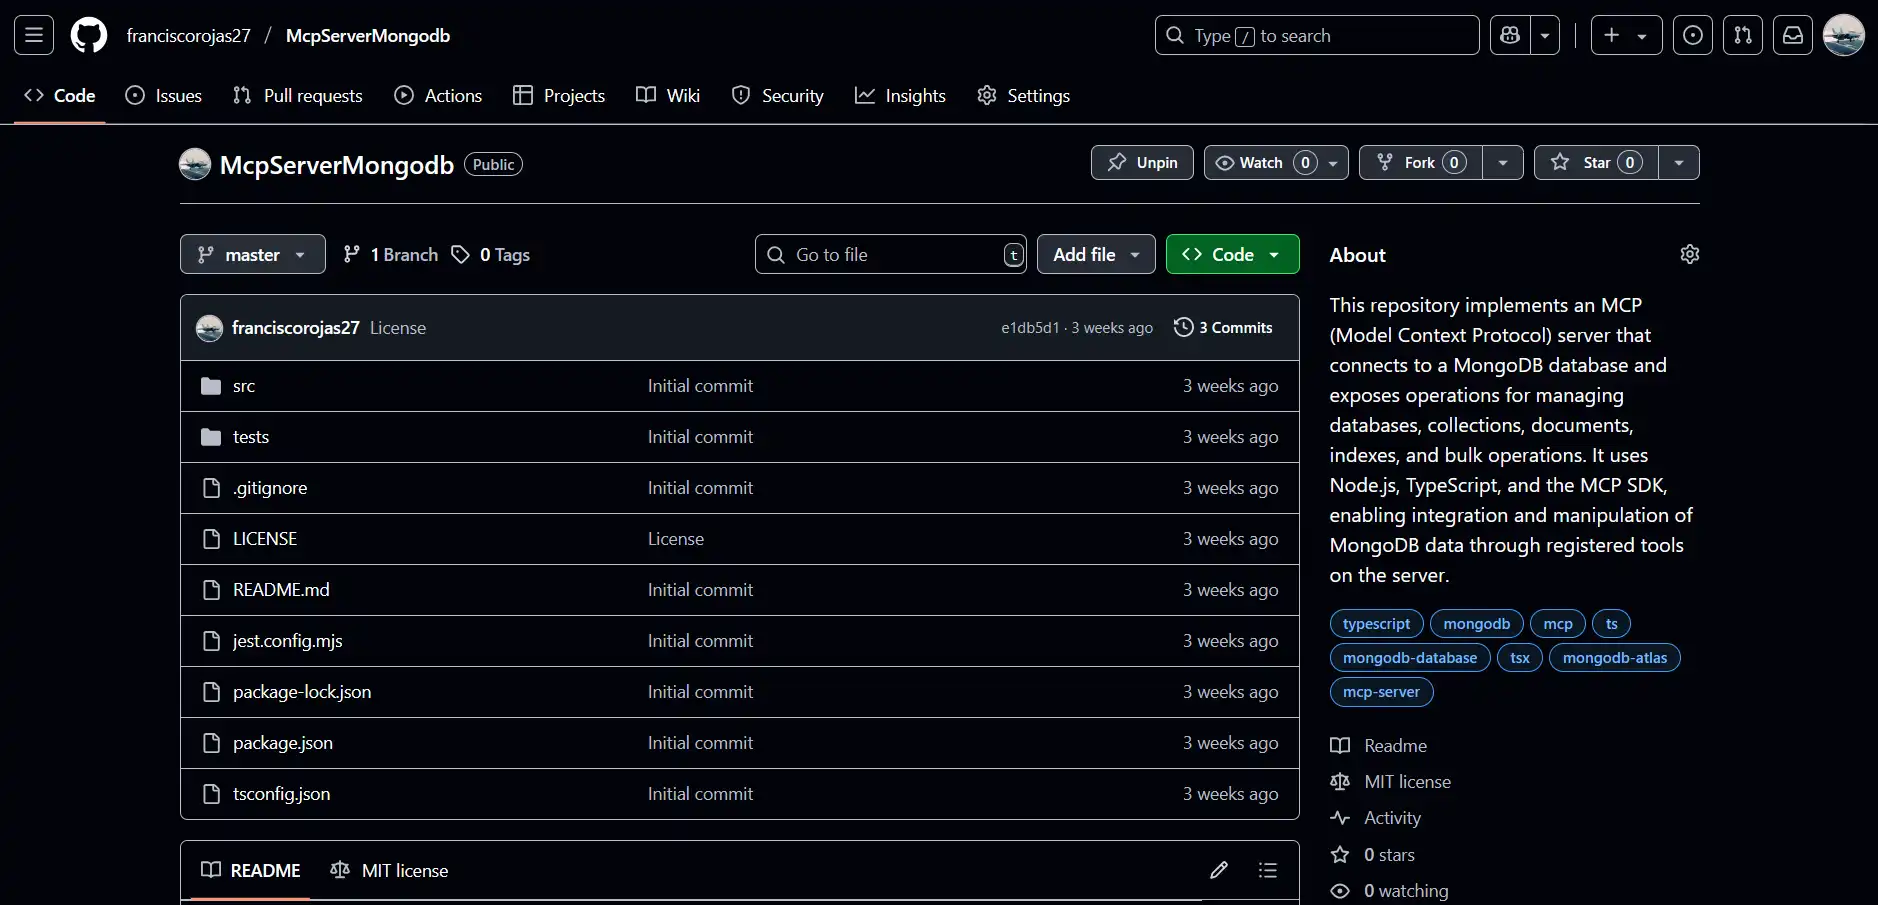The width and height of the screenshot is (1878, 905).
Task: Unpin the repository
Action: [x=1142, y=163]
